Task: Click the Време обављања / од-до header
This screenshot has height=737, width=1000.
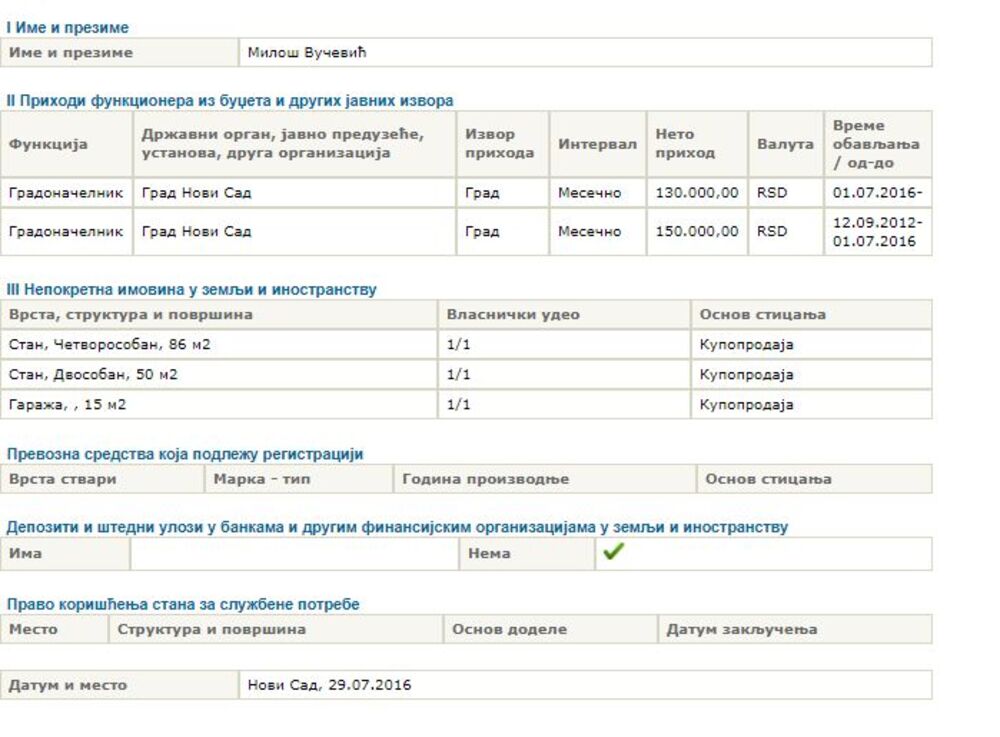Action: tap(876, 144)
